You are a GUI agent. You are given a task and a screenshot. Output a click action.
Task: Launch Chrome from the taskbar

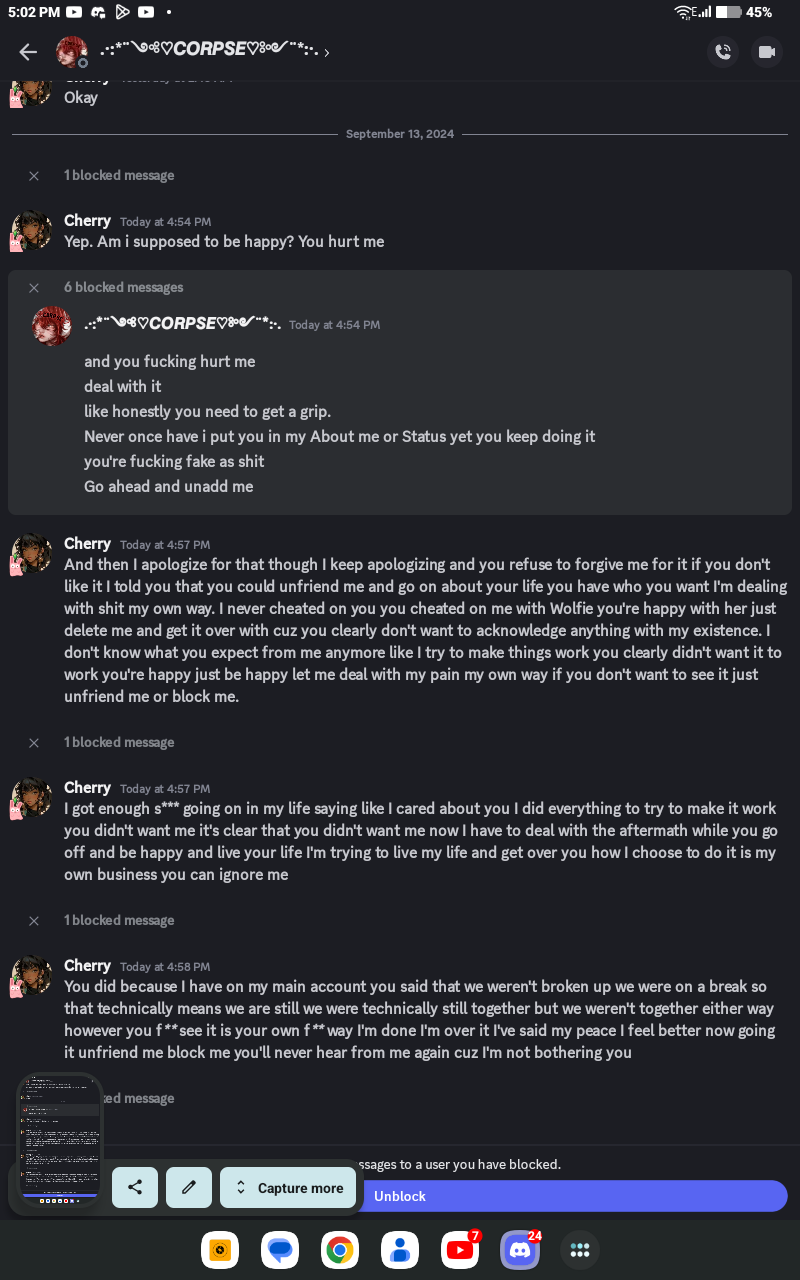click(x=340, y=1250)
